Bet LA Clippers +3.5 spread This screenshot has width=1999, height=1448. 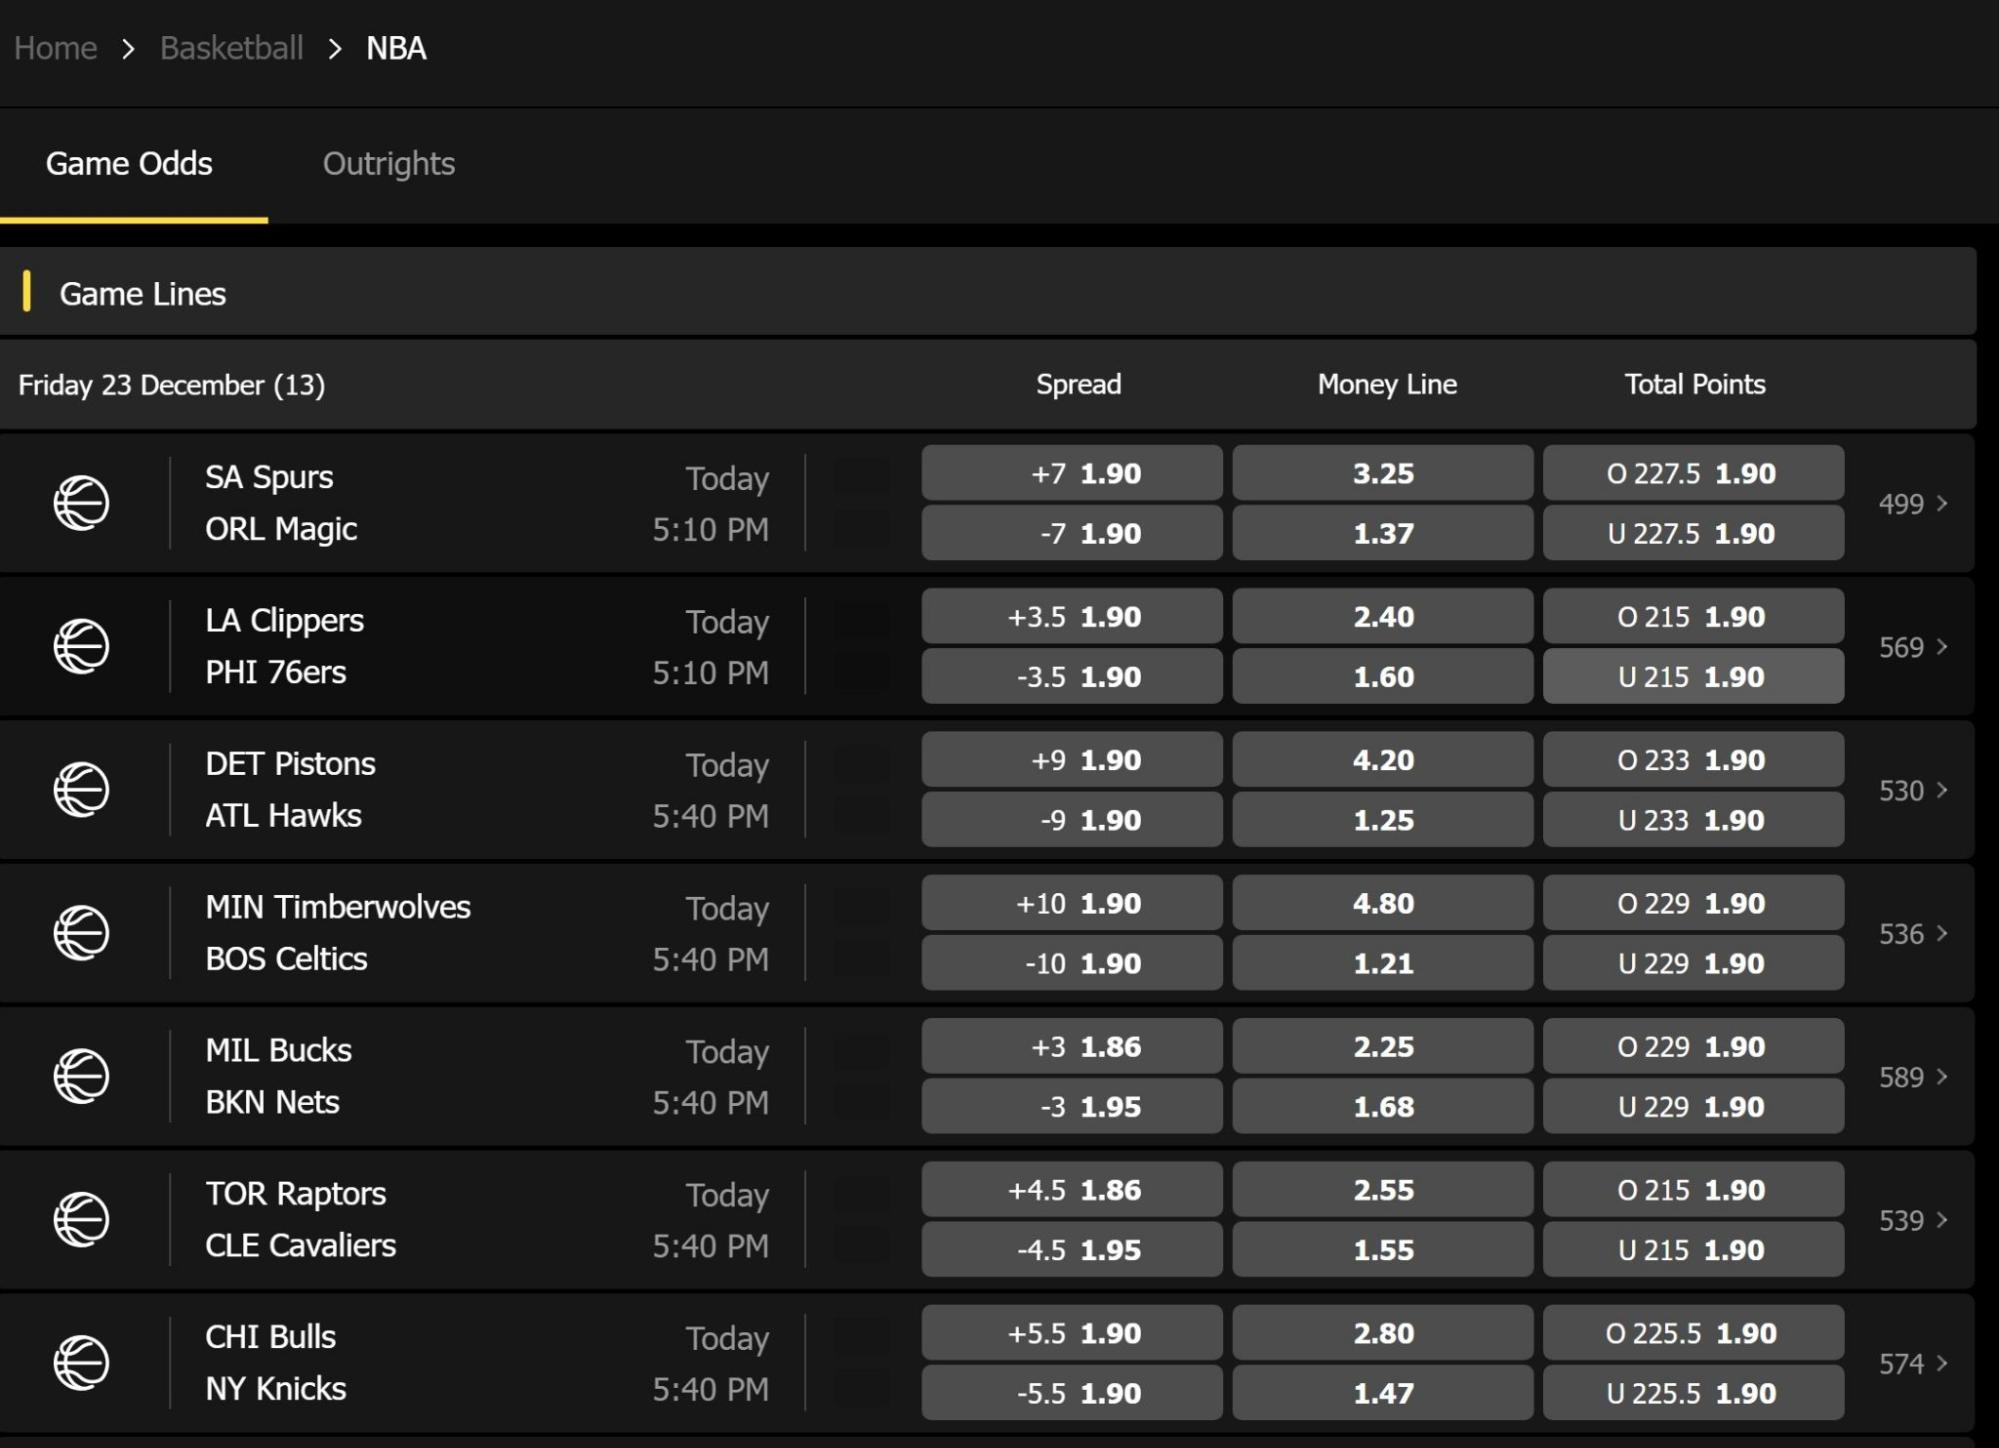1072,616
